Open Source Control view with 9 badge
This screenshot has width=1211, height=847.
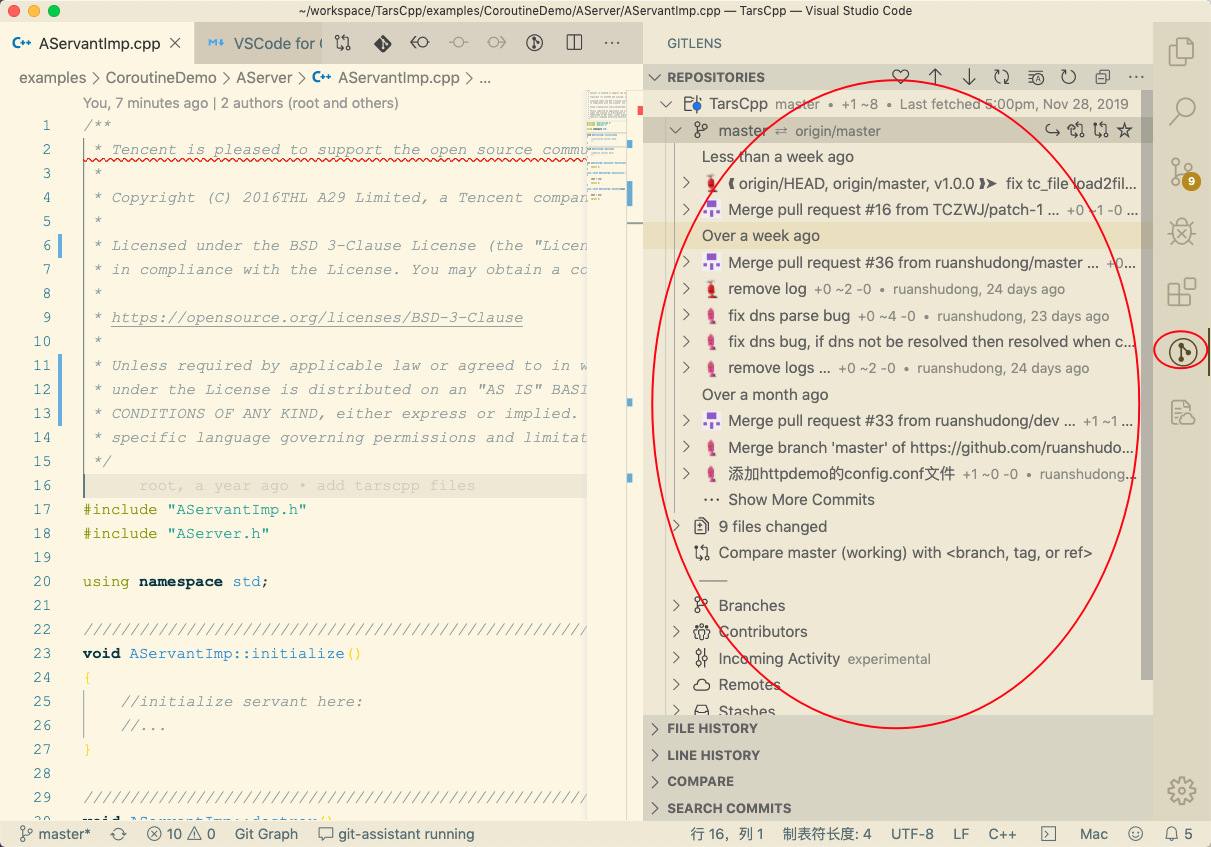pos(1182,172)
